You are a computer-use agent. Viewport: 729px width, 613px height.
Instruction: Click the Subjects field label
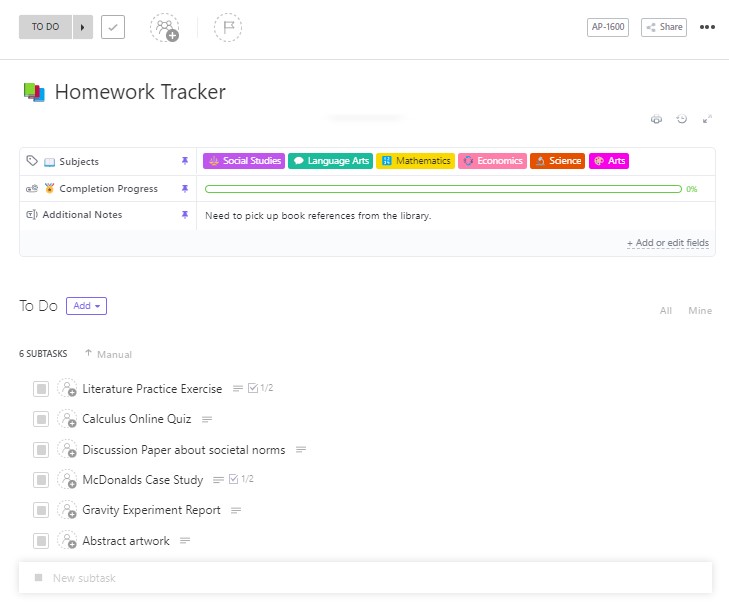coord(79,161)
